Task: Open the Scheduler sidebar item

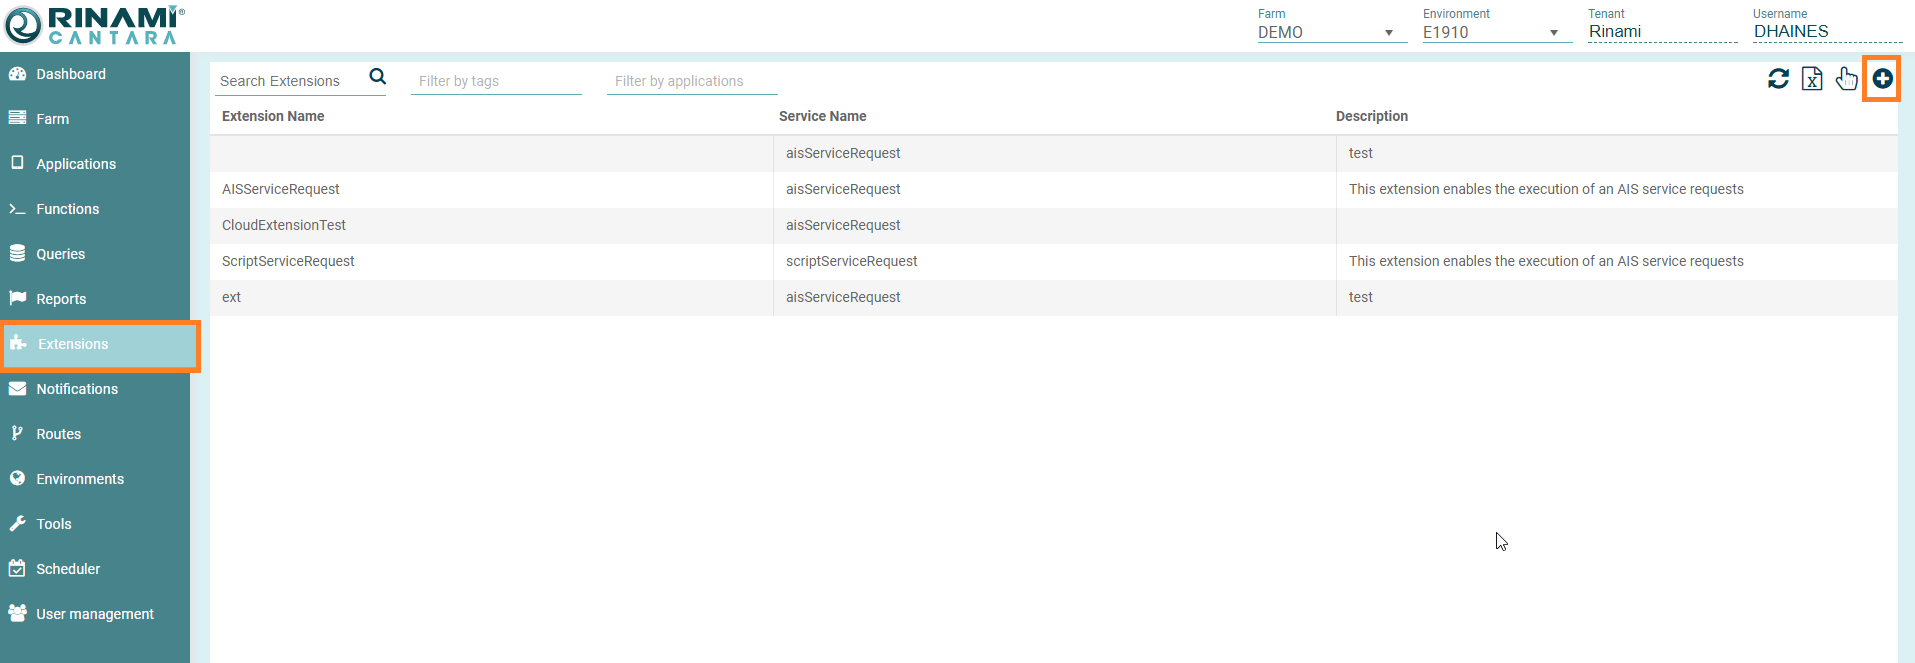Action: pyautogui.click(x=67, y=569)
